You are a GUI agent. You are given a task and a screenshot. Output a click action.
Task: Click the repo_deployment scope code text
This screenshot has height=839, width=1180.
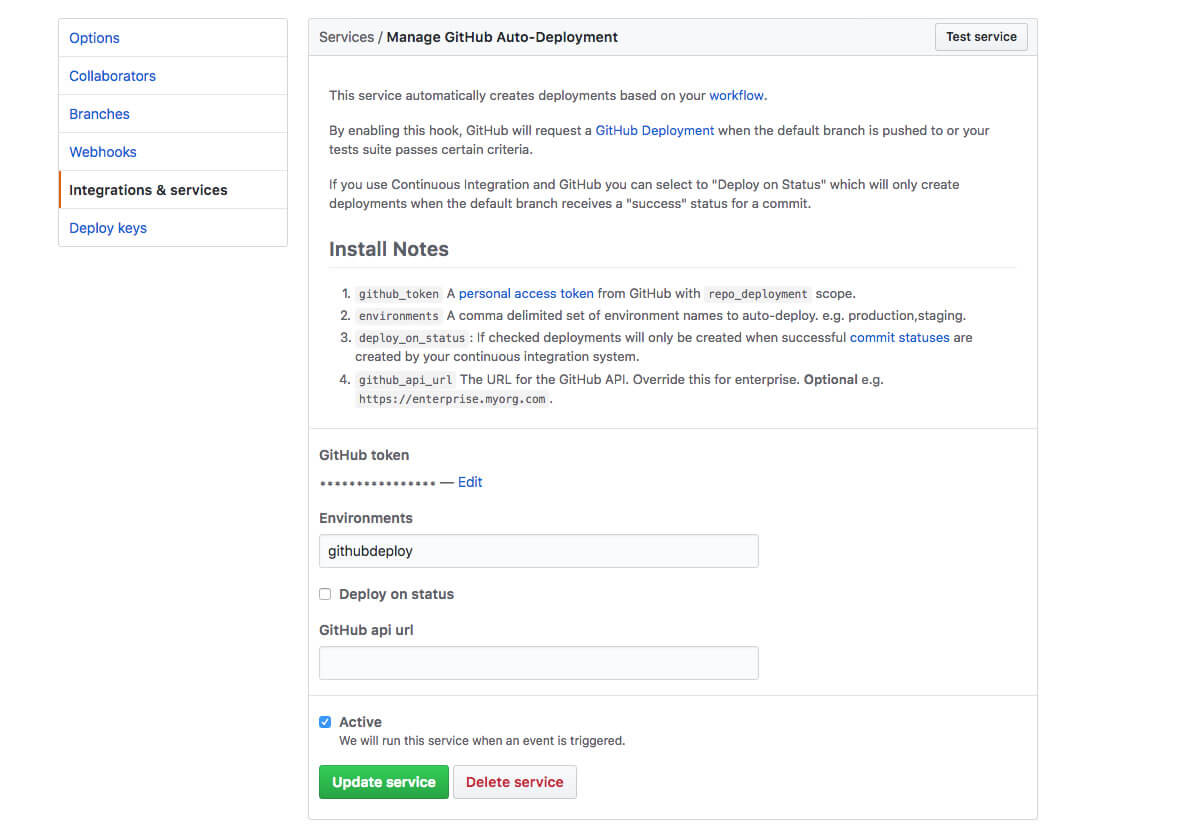(758, 294)
